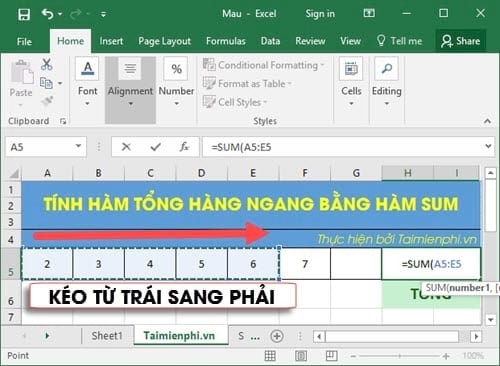Switch to Normal view icon
The height and width of the screenshot is (366, 500).
[x=270, y=356]
